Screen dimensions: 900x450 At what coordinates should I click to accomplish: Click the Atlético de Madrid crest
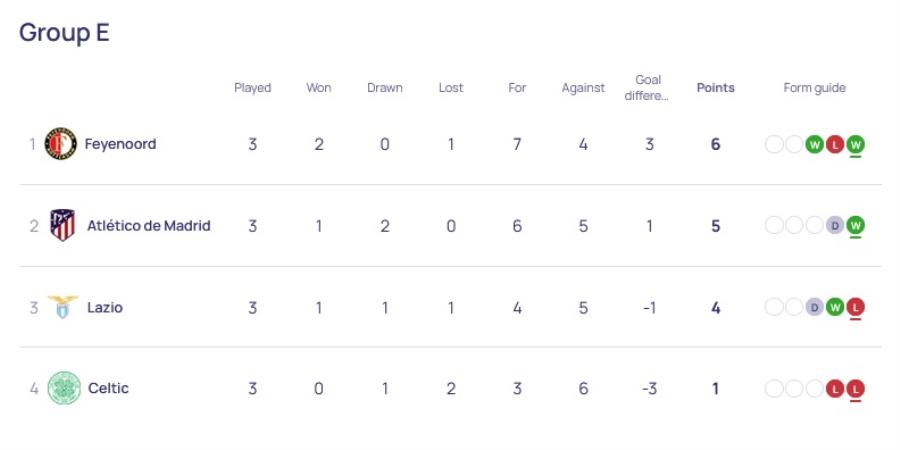coord(63,225)
